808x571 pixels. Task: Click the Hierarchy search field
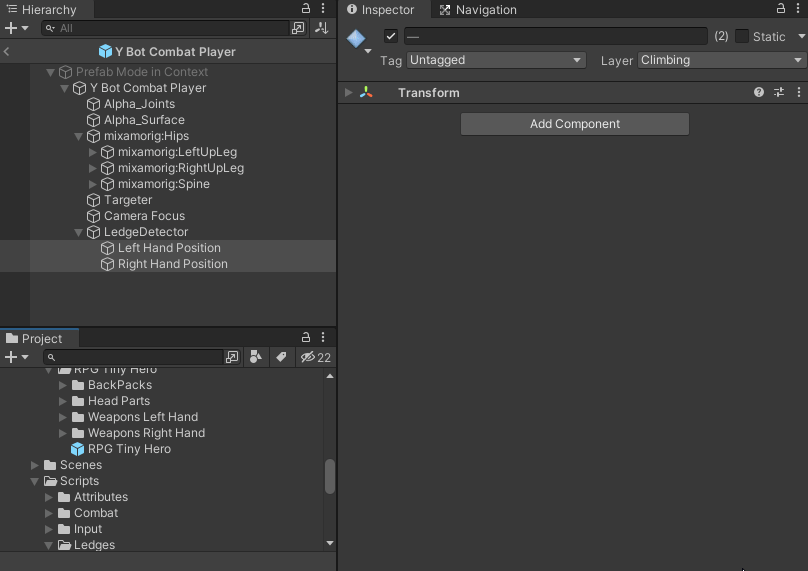(170, 28)
